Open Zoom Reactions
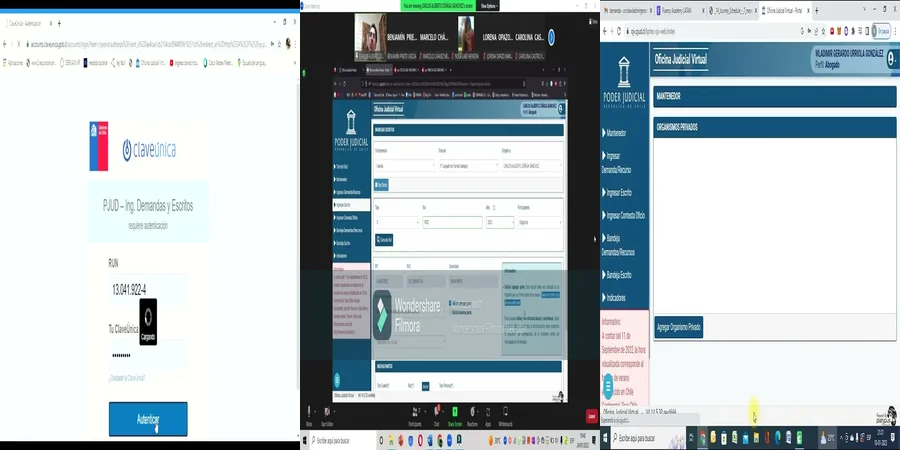 pos(472,414)
